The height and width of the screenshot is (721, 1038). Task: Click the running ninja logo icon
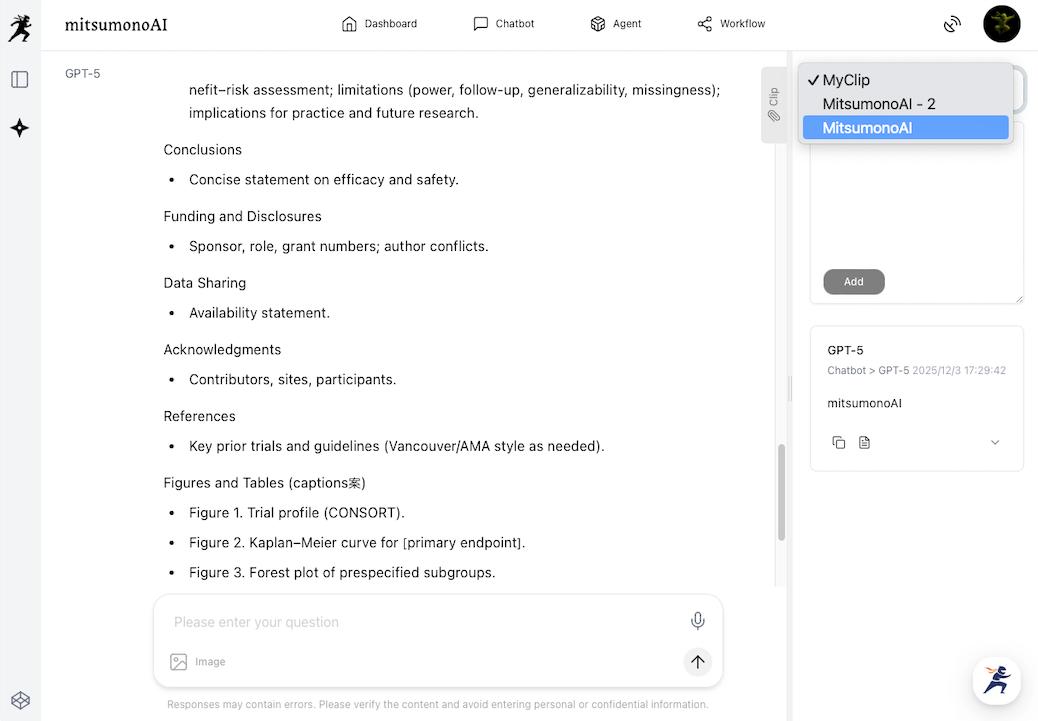[x=20, y=27]
